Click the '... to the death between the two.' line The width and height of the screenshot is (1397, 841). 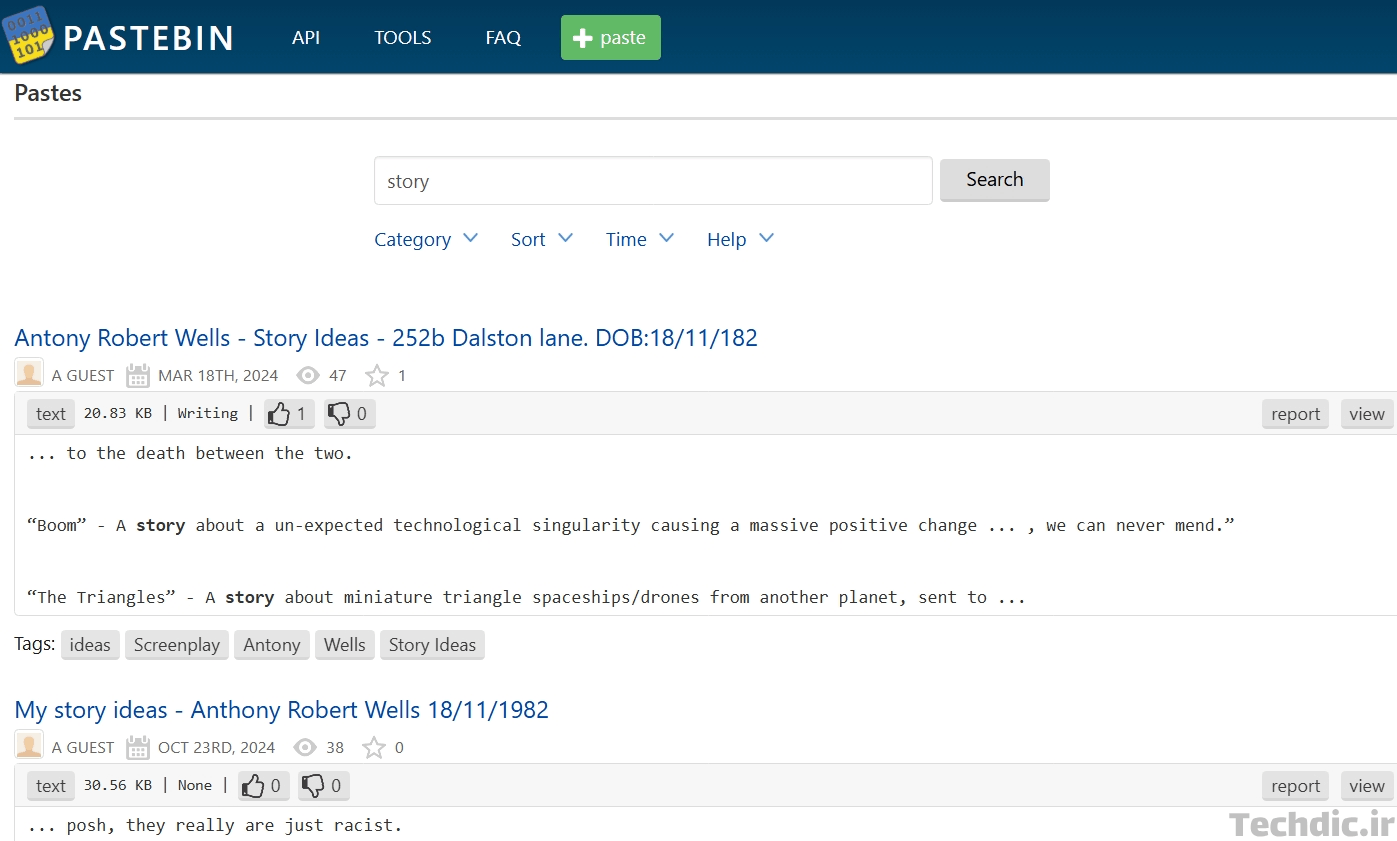click(x=190, y=453)
